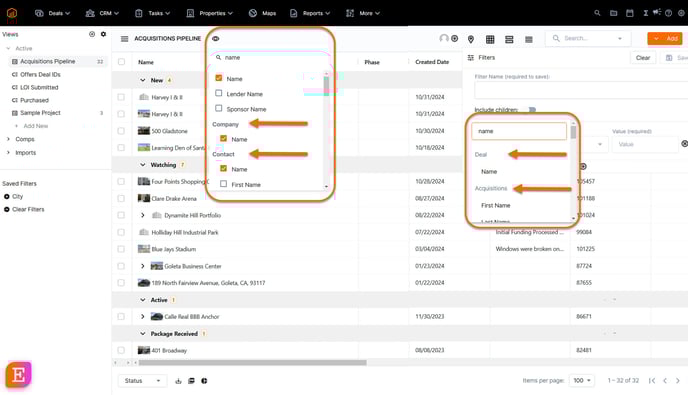Click the hamburger icon beside Acquisitions Pipeline title

click(125, 39)
